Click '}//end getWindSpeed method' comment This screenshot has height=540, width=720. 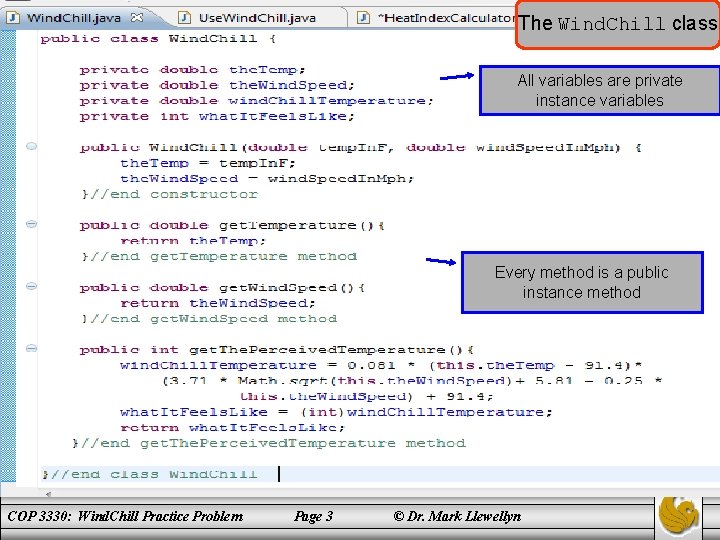tap(209, 319)
